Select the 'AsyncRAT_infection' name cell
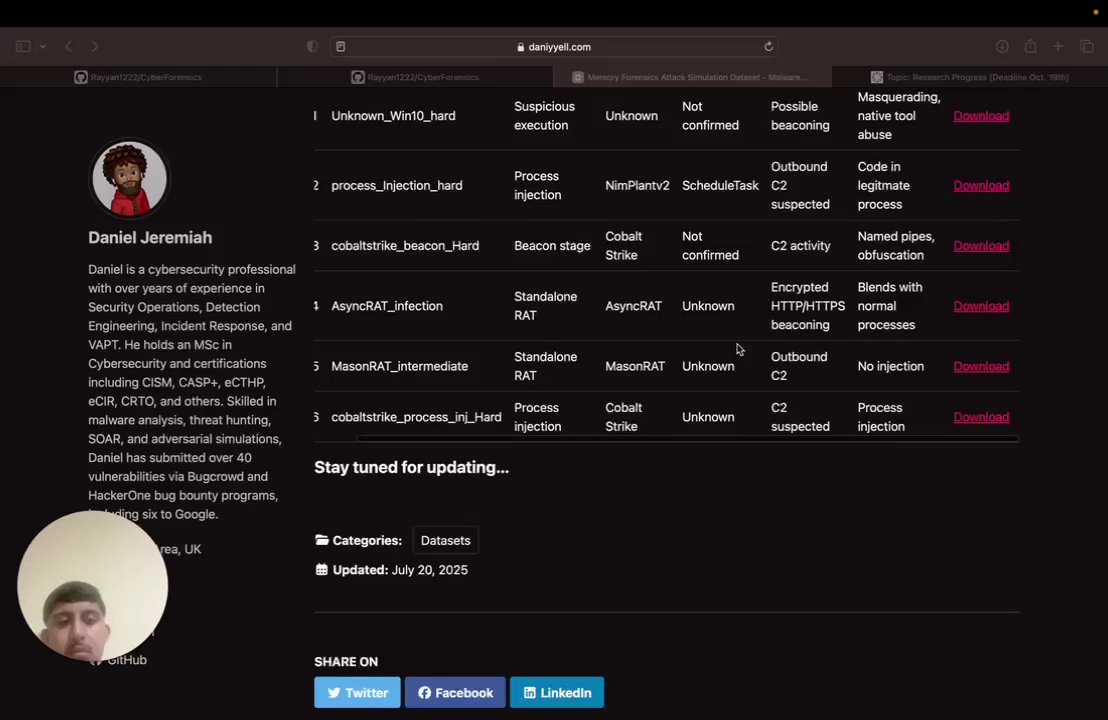 coord(387,306)
